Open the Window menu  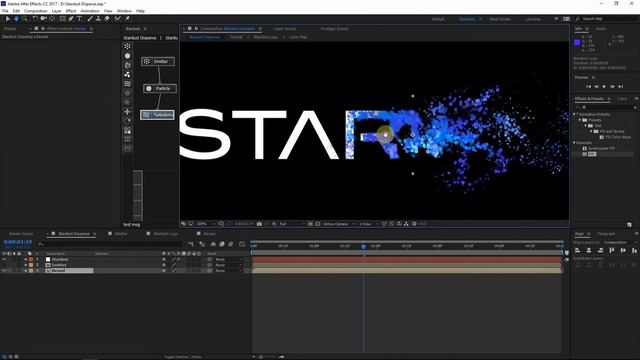click(x=124, y=11)
